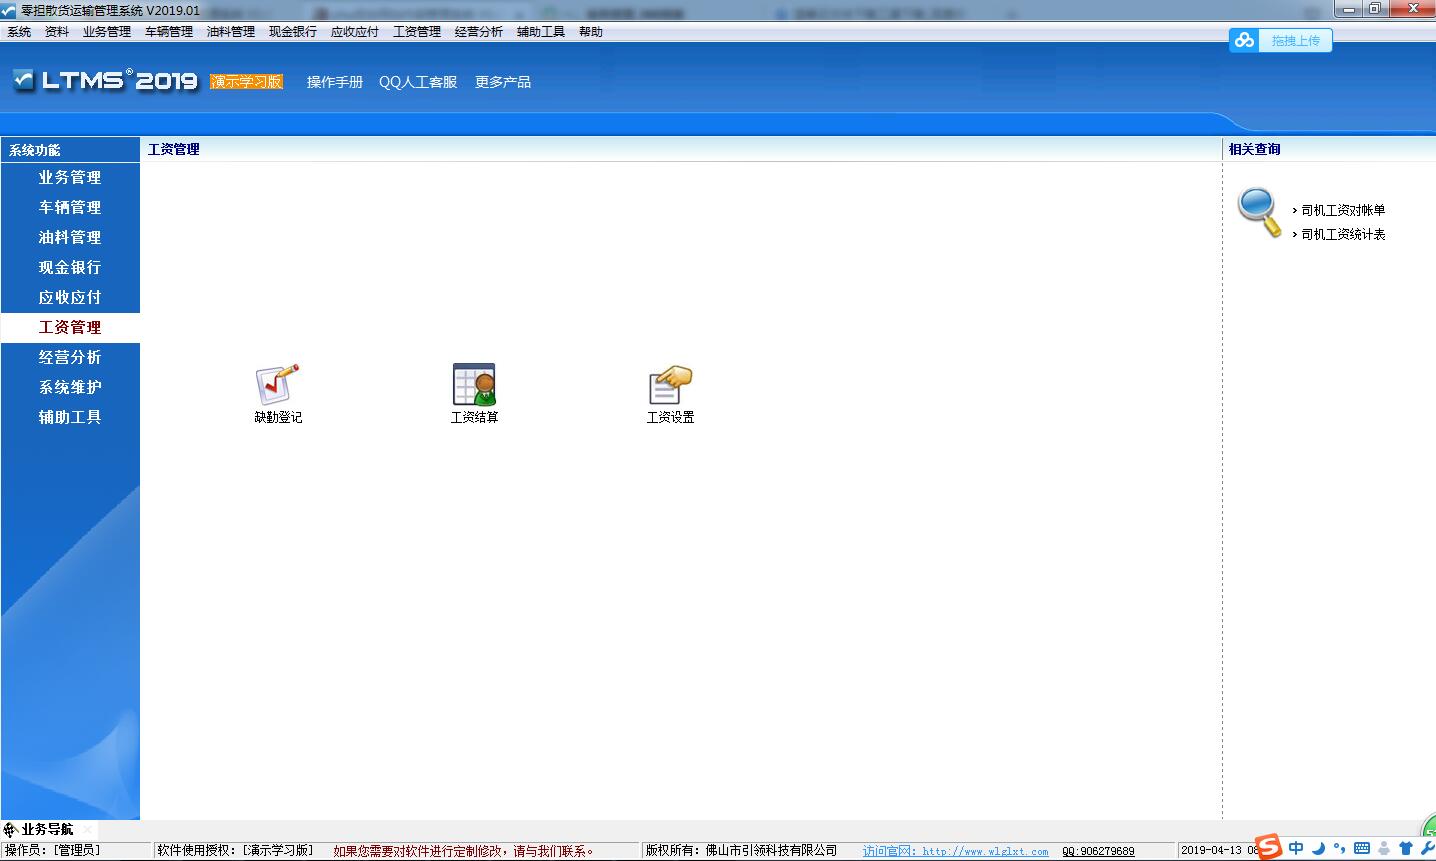
Task: Open the 车辆管理 menu in the menu bar
Action: point(169,32)
